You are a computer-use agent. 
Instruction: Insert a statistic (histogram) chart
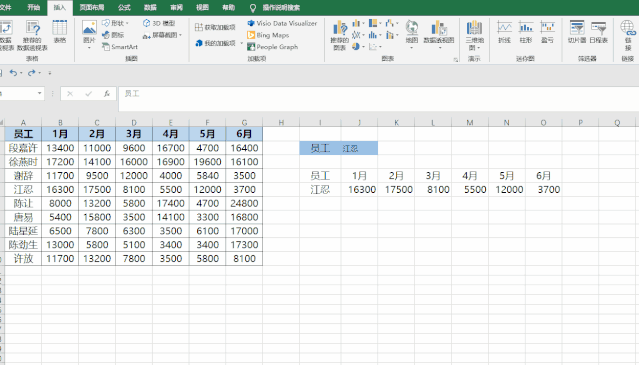pos(375,35)
